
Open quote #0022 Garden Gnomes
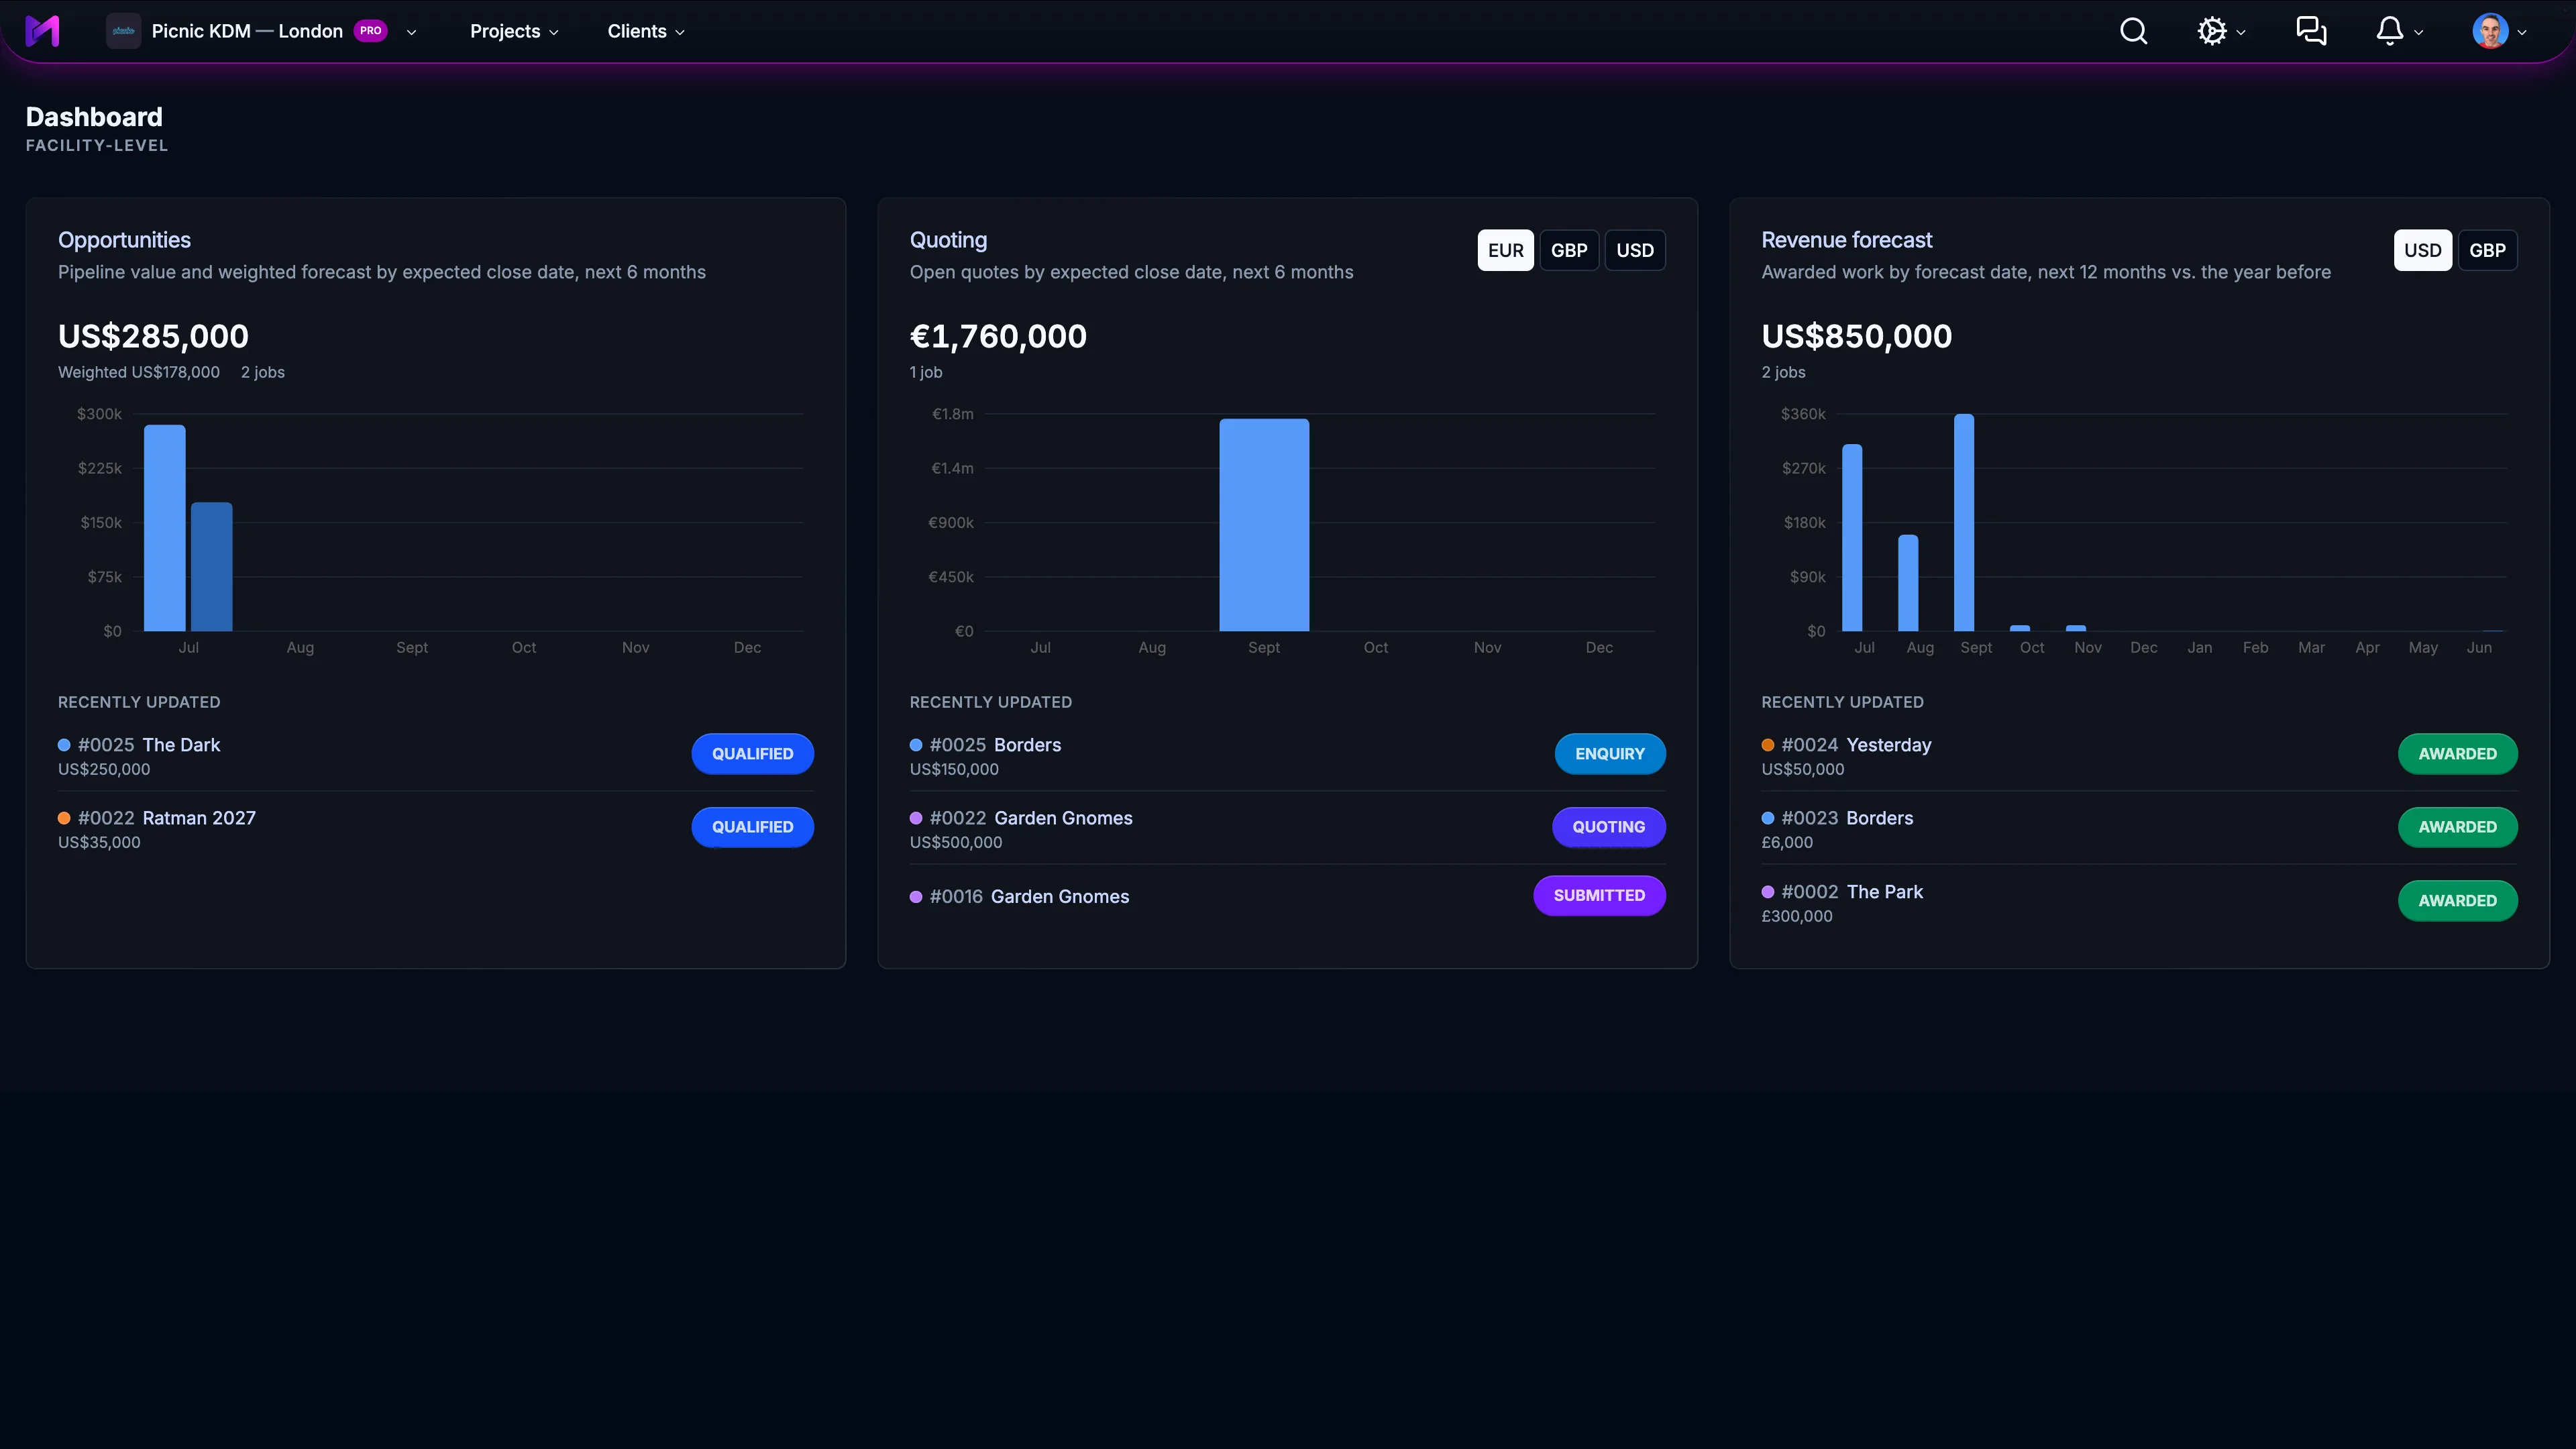[1031, 818]
